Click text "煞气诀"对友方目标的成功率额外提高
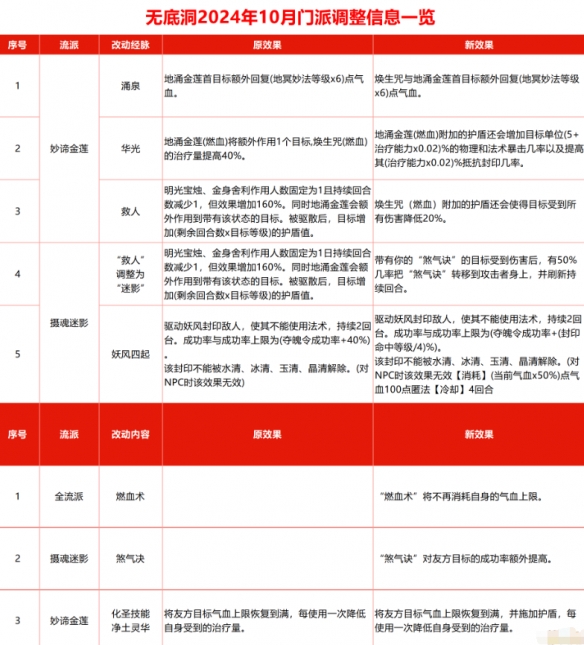The width and height of the screenshot is (584, 645). click(x=466, y=559)
